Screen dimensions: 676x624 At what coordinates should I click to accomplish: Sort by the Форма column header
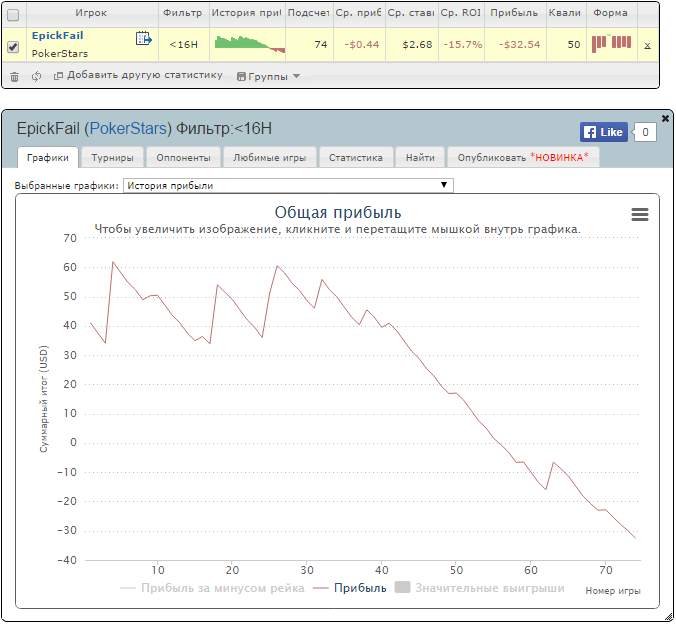(610, 13)
